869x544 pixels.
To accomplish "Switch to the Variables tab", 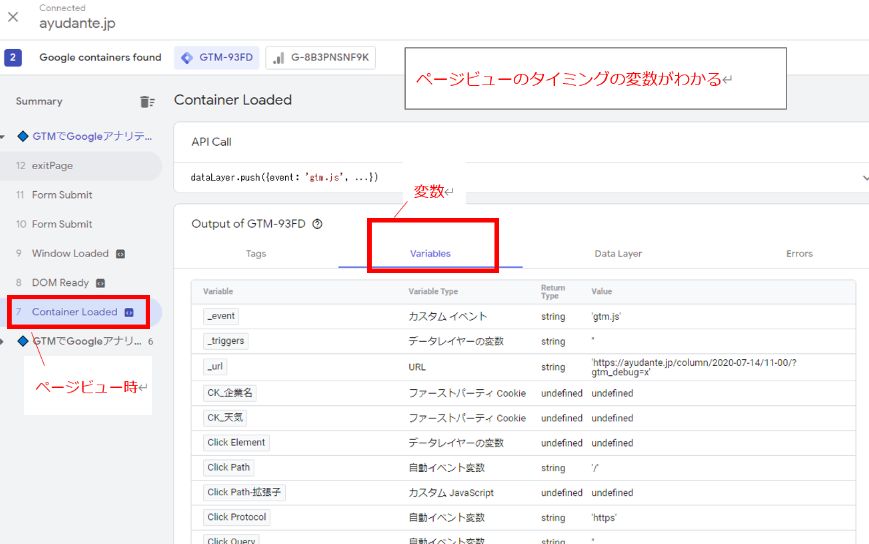I will click(x=430, y=254).
